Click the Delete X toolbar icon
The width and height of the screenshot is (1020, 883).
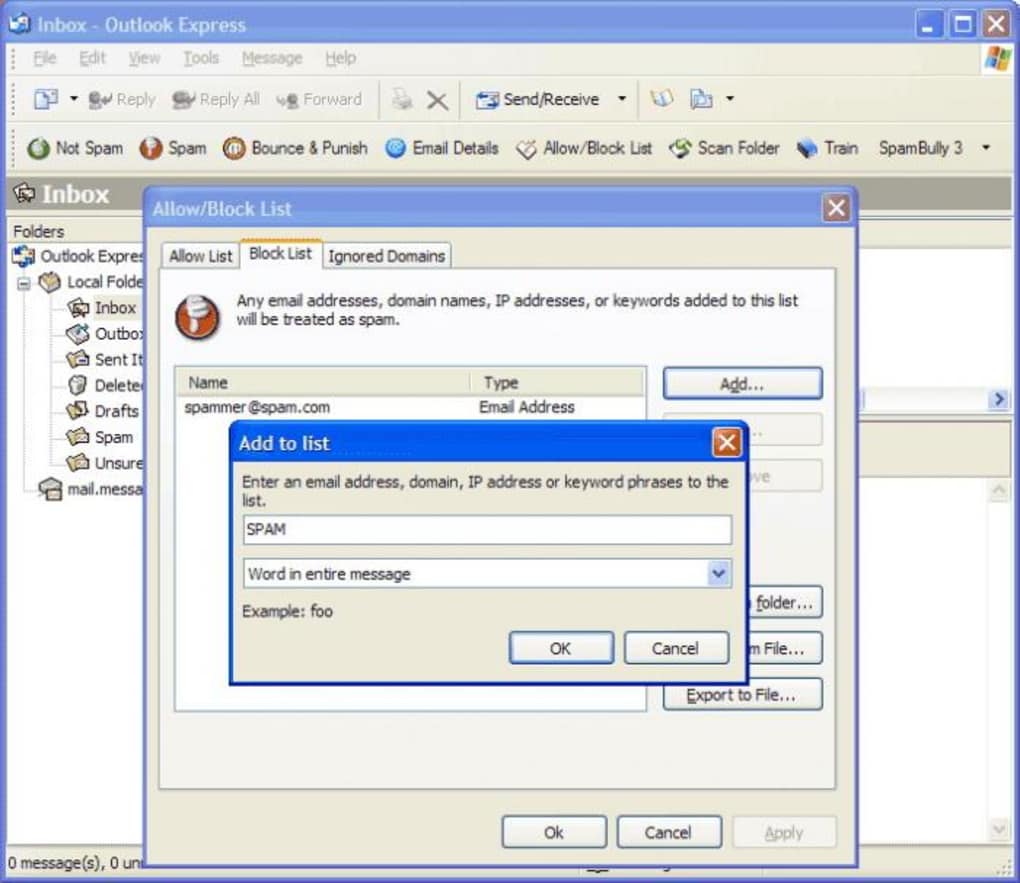coord(437,100)
